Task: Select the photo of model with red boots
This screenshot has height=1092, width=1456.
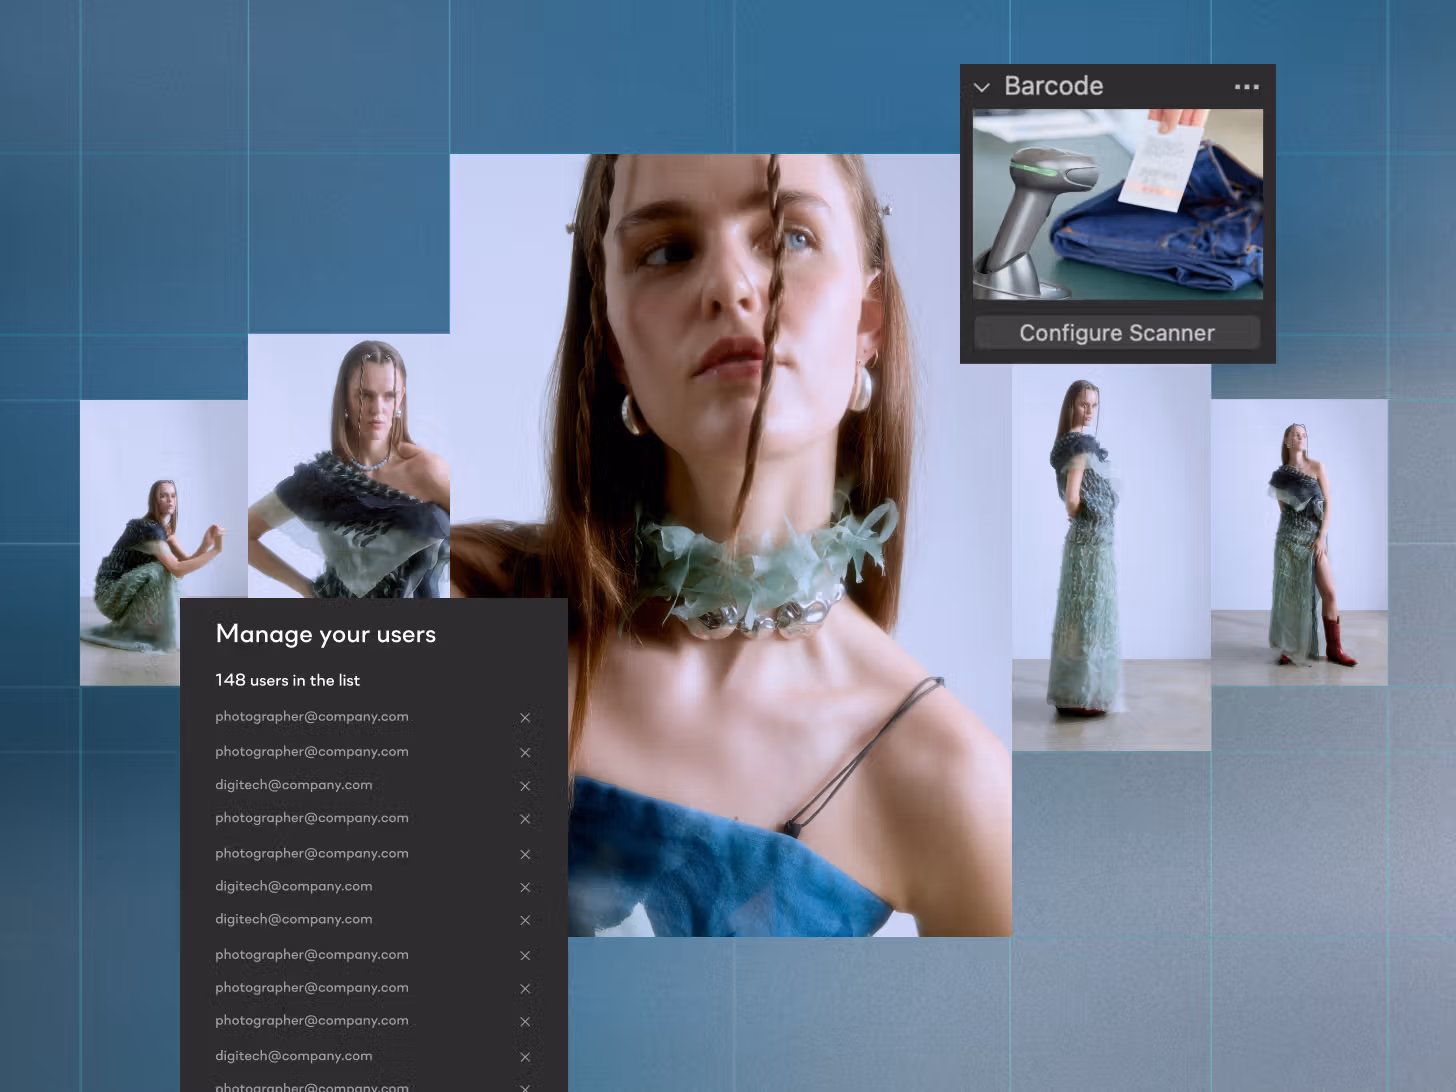Action: pos(1298,542)
